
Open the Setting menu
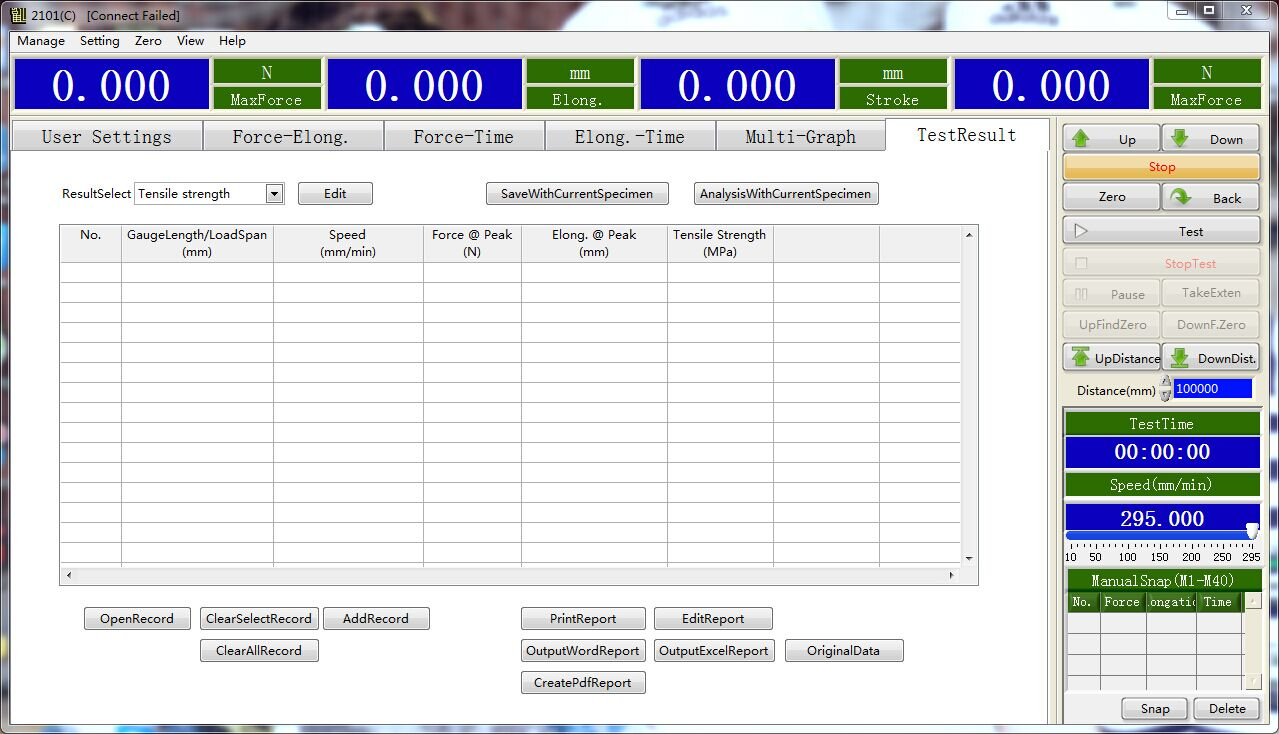tap(99, 41)
